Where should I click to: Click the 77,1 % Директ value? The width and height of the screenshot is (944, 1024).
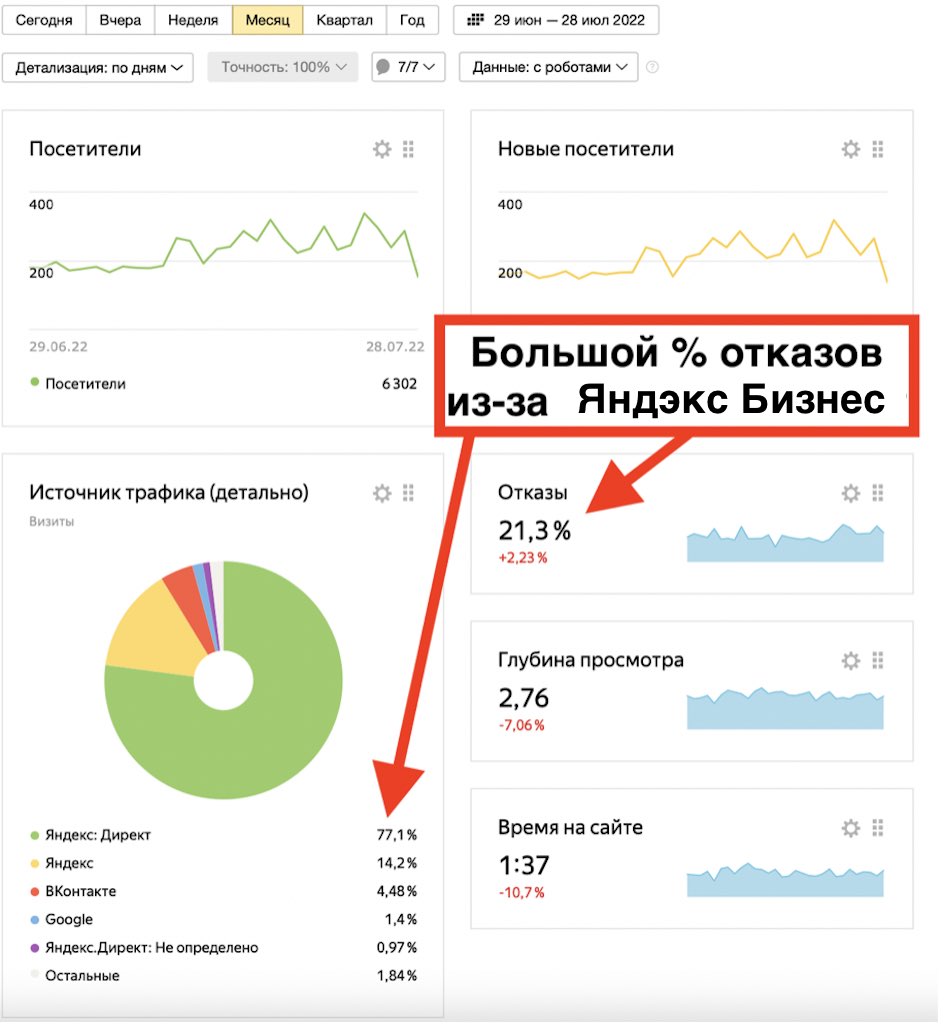click(x=397, y=835)
